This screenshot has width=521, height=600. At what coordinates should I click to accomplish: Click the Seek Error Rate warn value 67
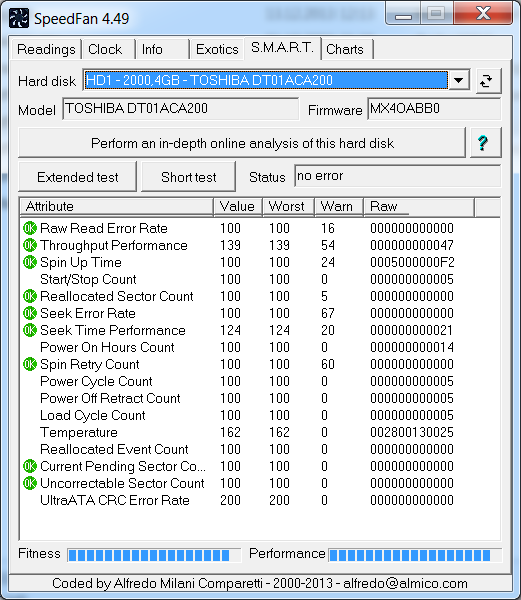click(328, 313)
